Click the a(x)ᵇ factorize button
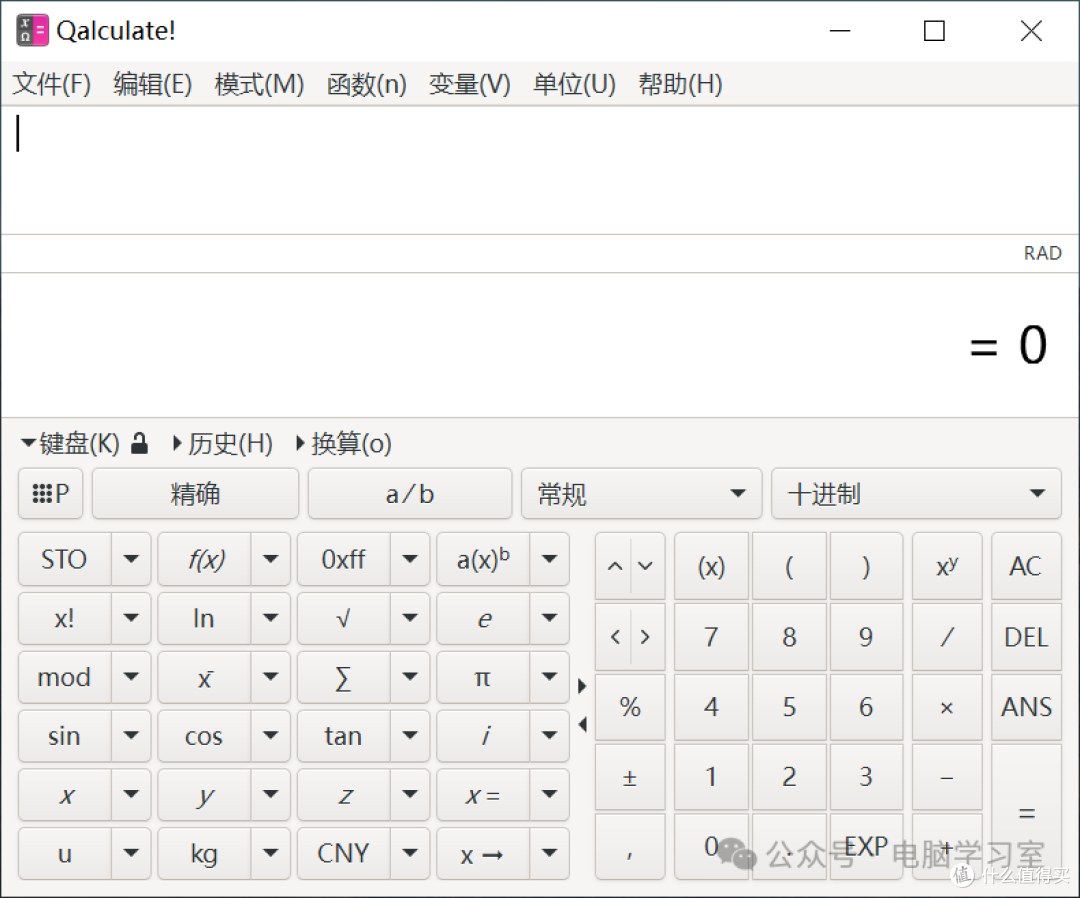 click(x=483, y=559)
